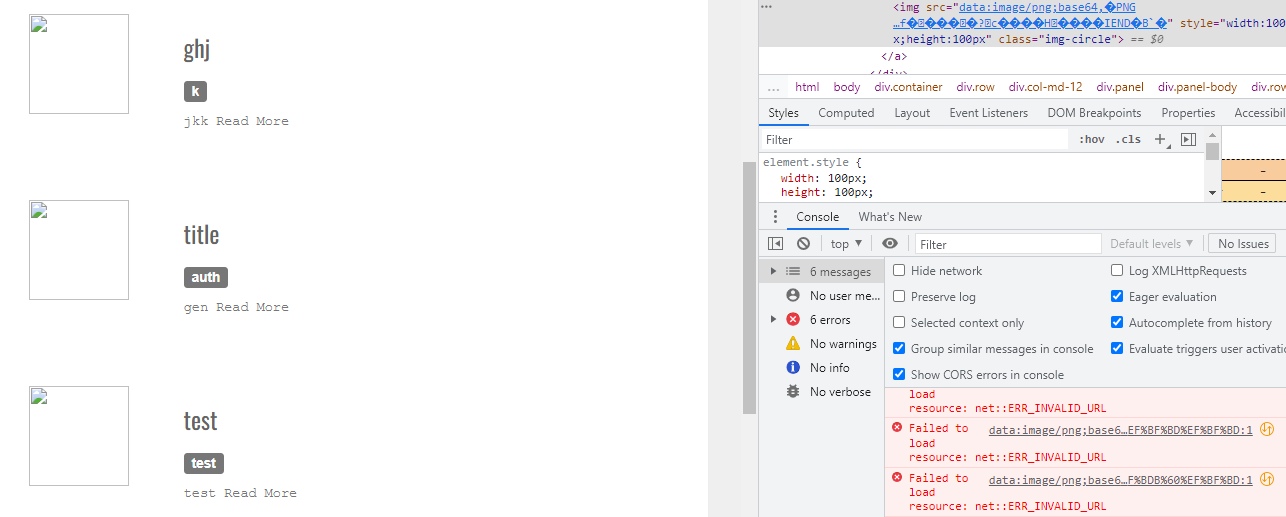Clear console with the ban icon
Image resolution: width=1286 pixels, height=517 pixels.
pos(803,243)
